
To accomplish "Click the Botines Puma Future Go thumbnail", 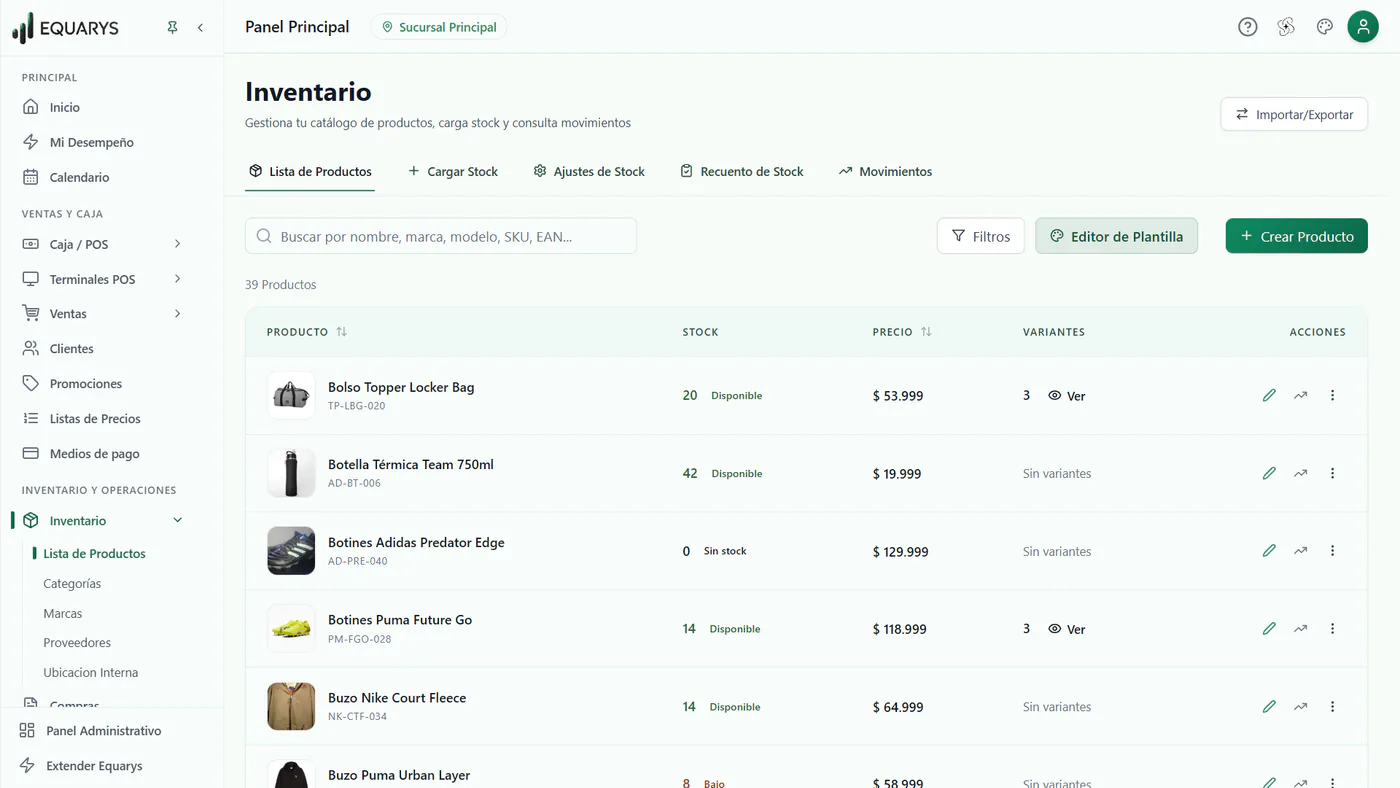I will tap(291, 629).
